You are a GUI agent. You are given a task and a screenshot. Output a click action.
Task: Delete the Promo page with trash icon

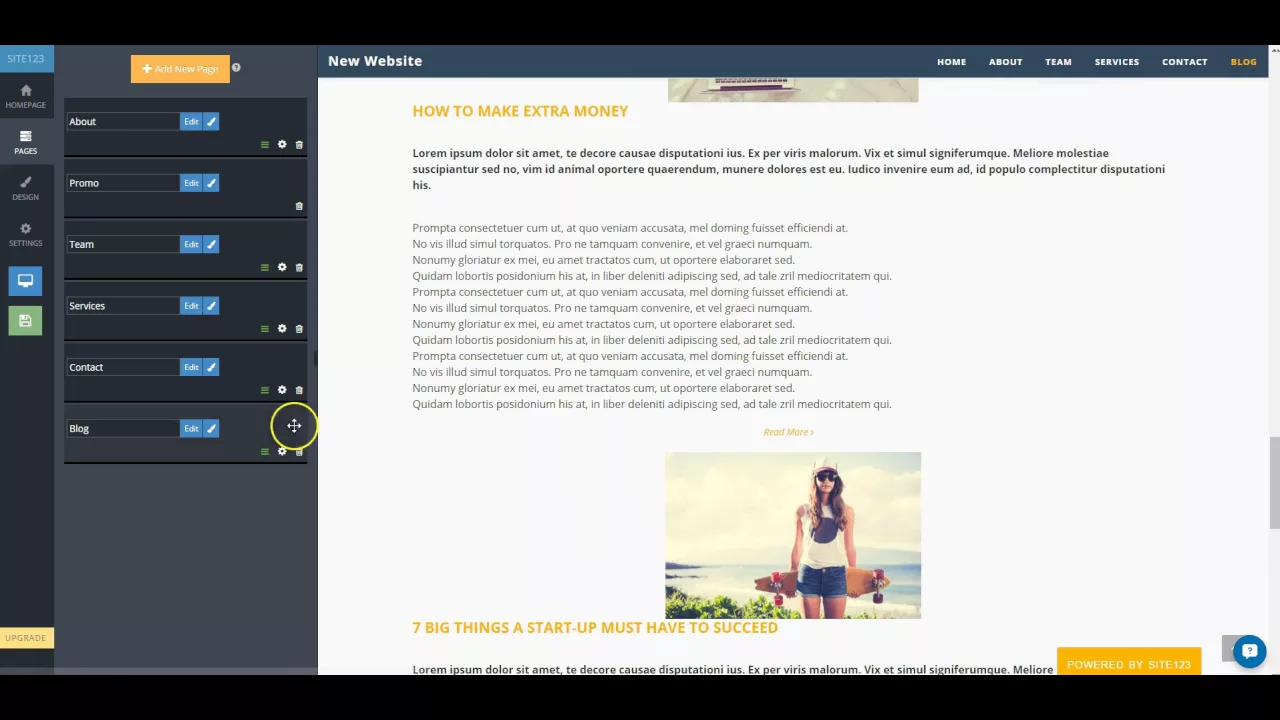299,206
